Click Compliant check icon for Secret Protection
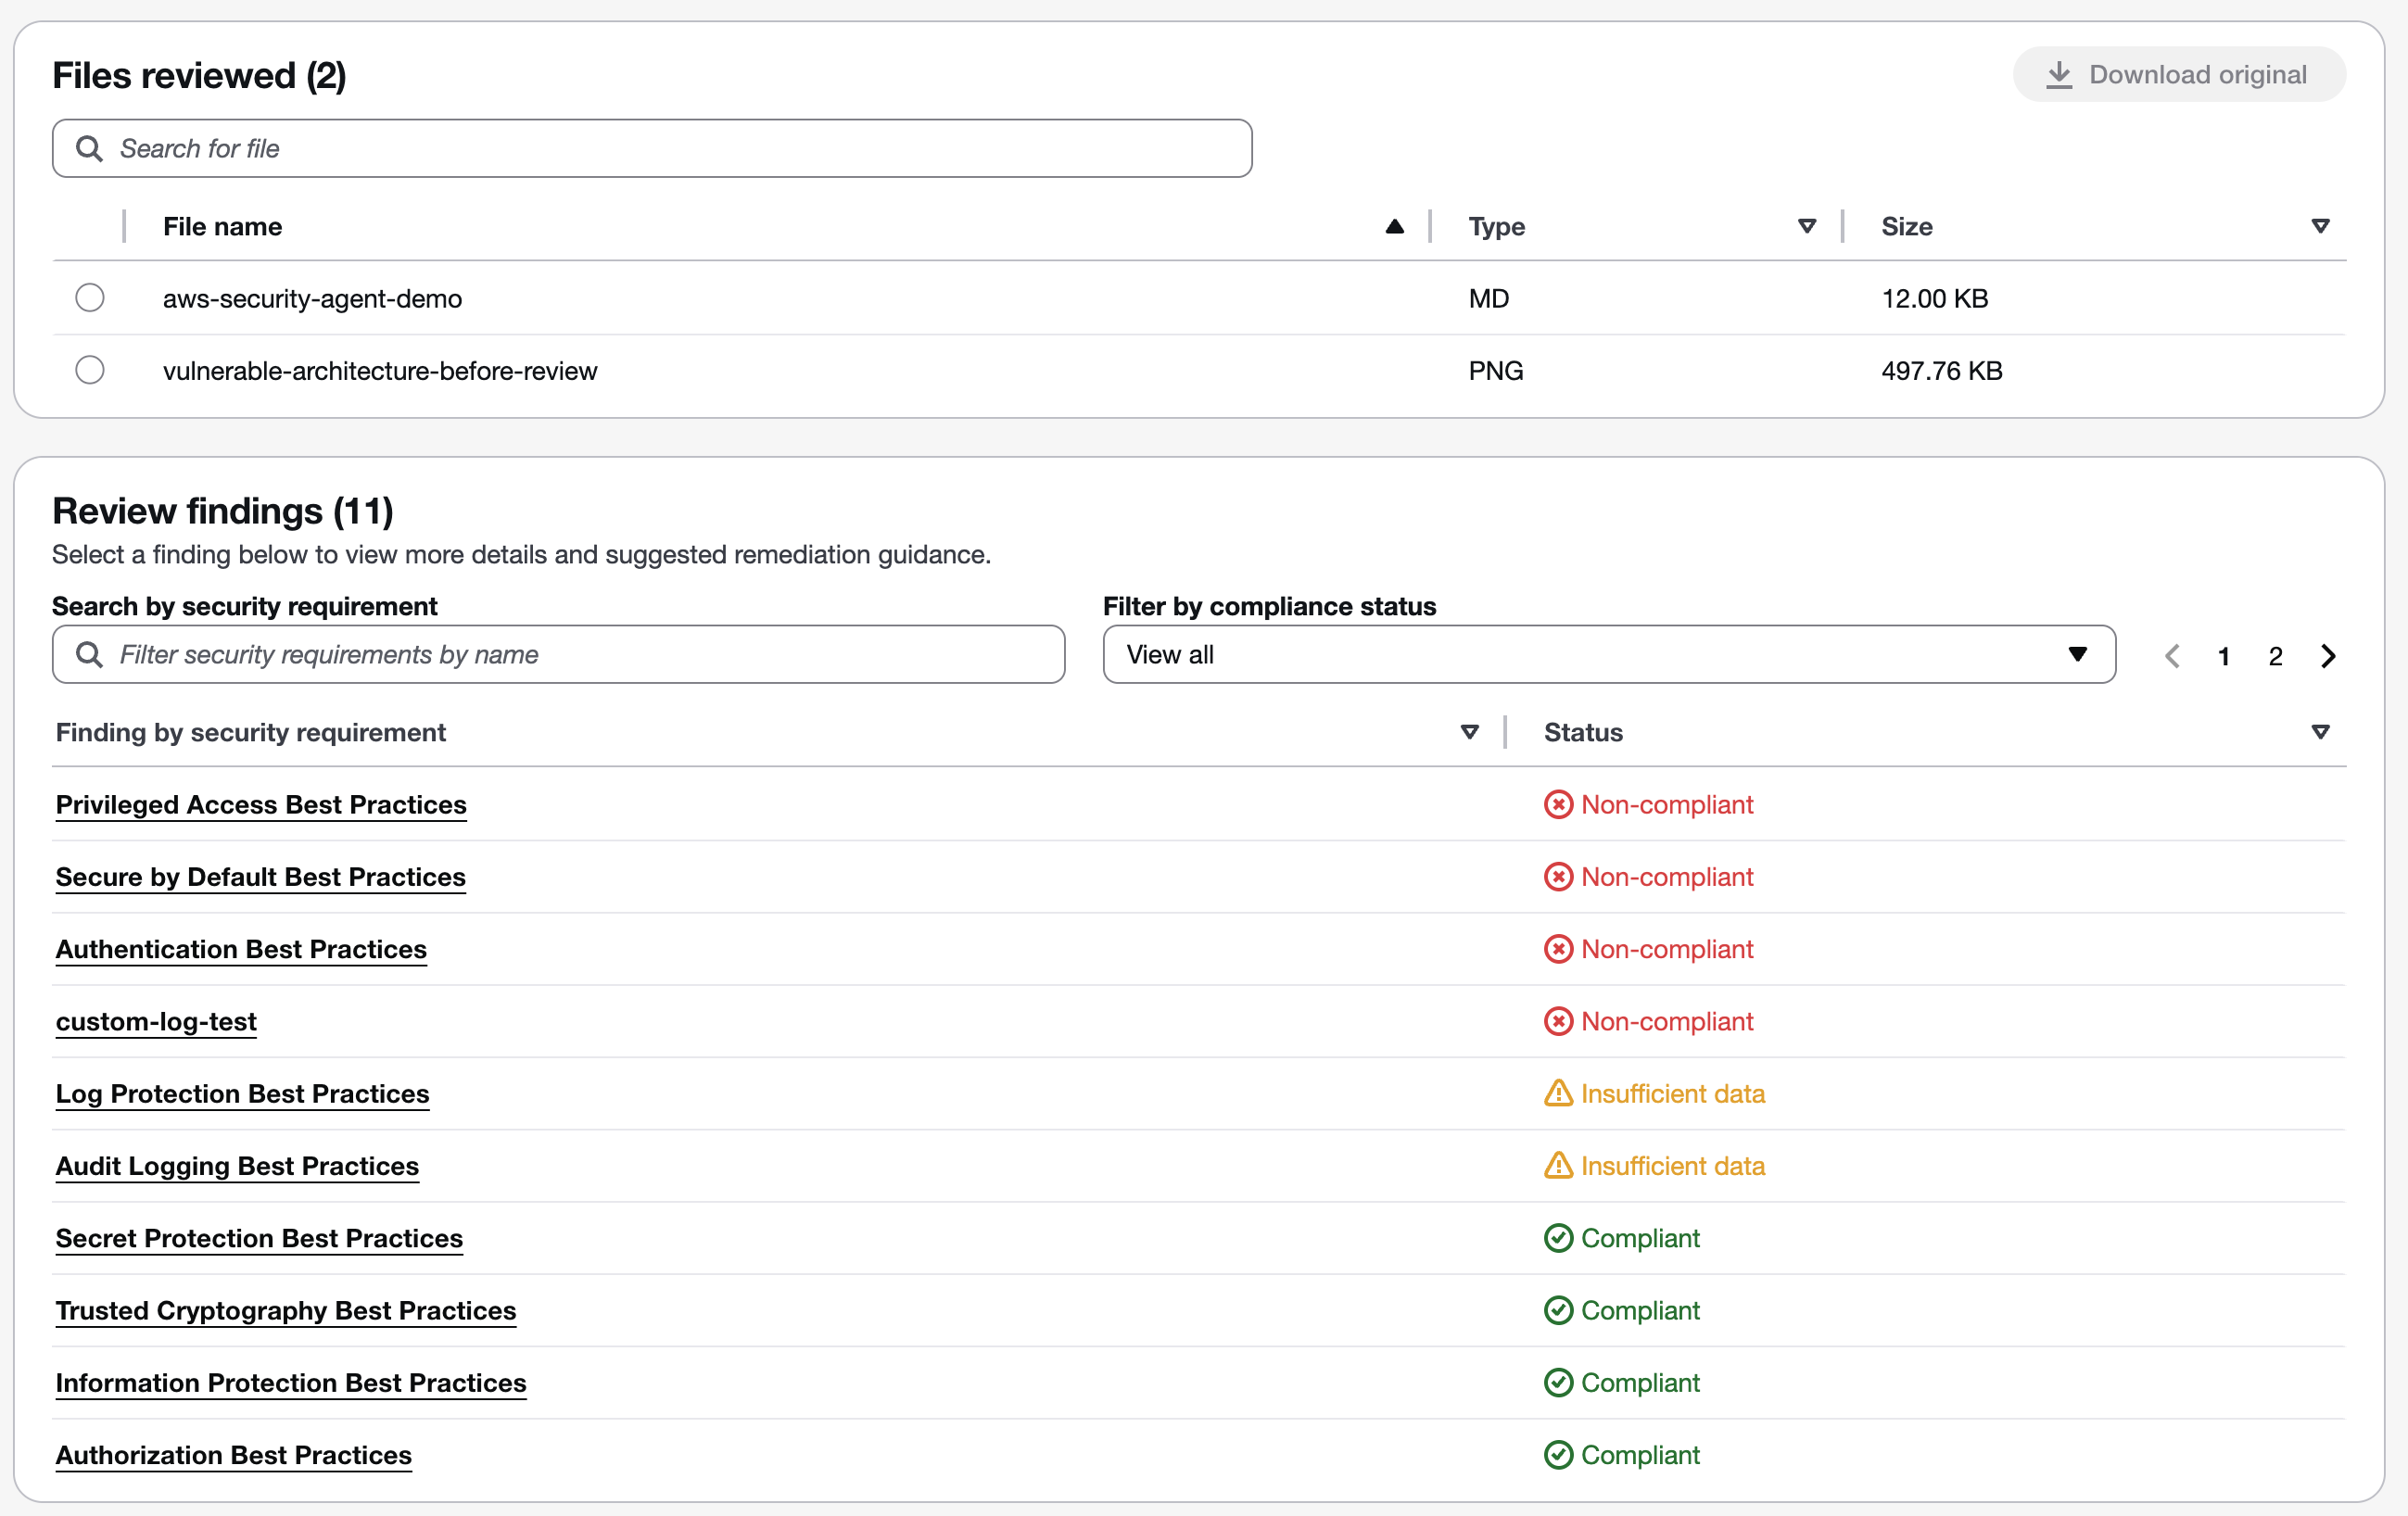 pos(1558,1238)
